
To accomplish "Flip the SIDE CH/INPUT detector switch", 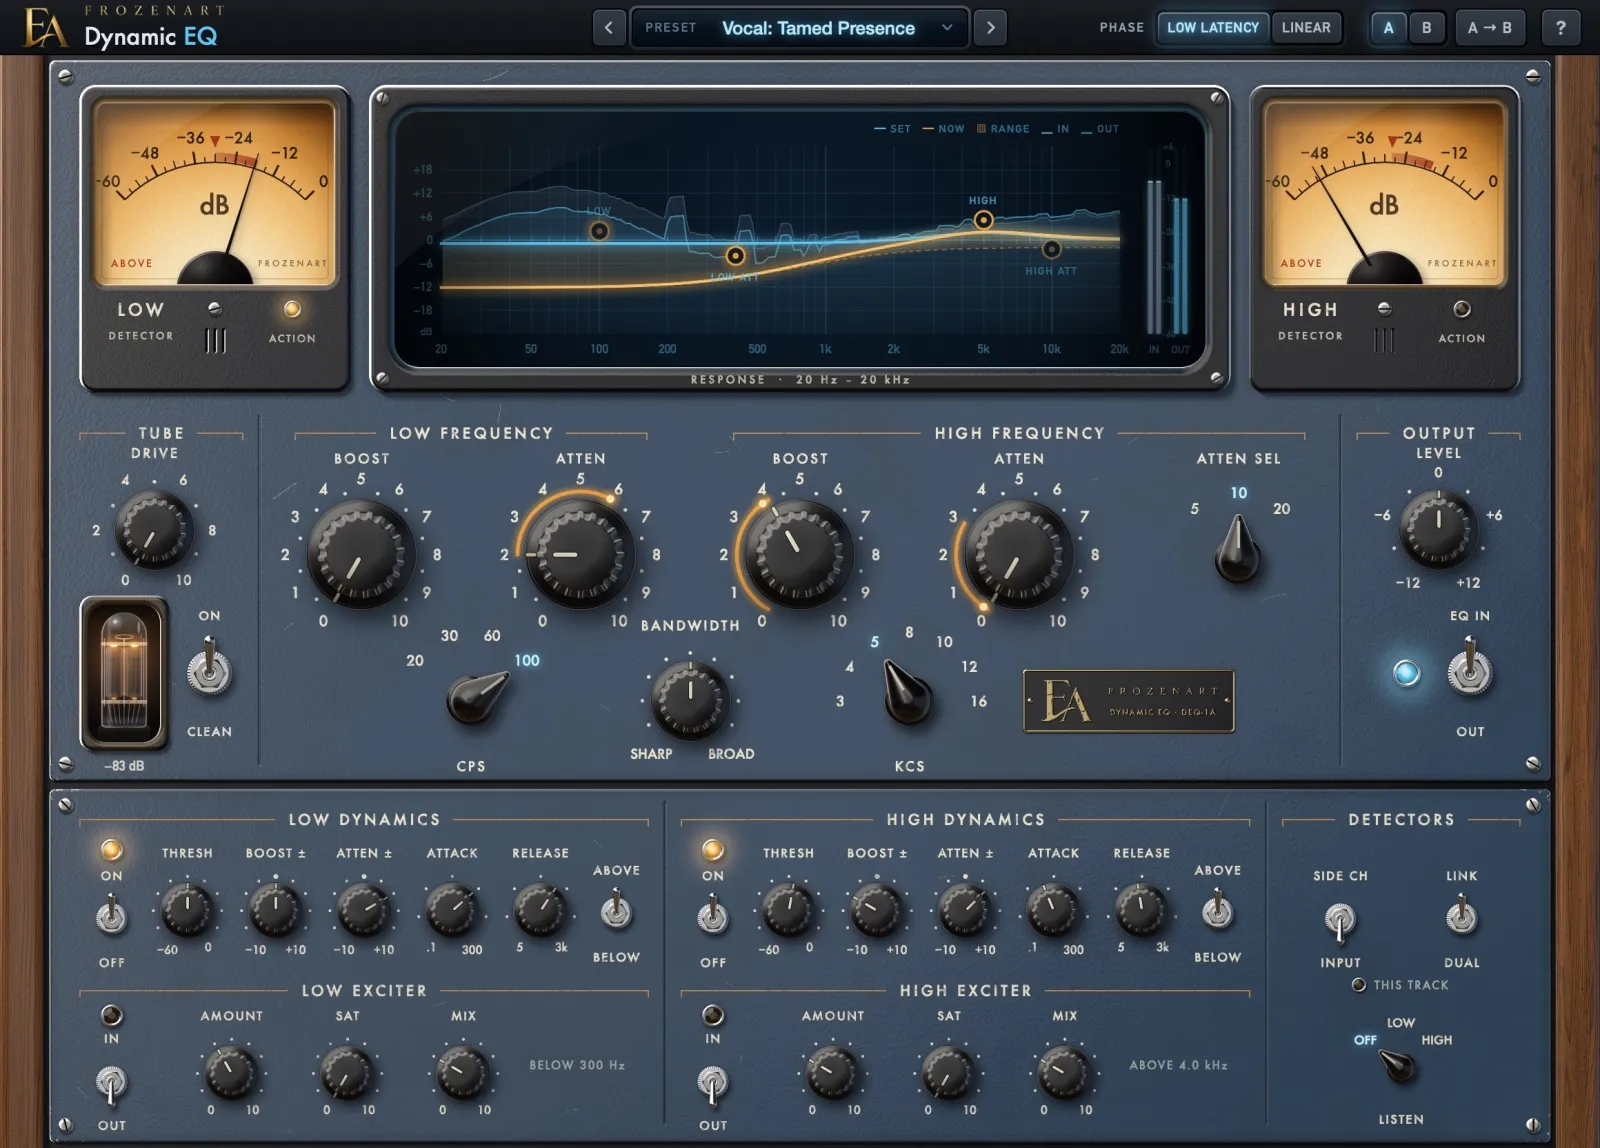I will click(x=1340, y=920).
